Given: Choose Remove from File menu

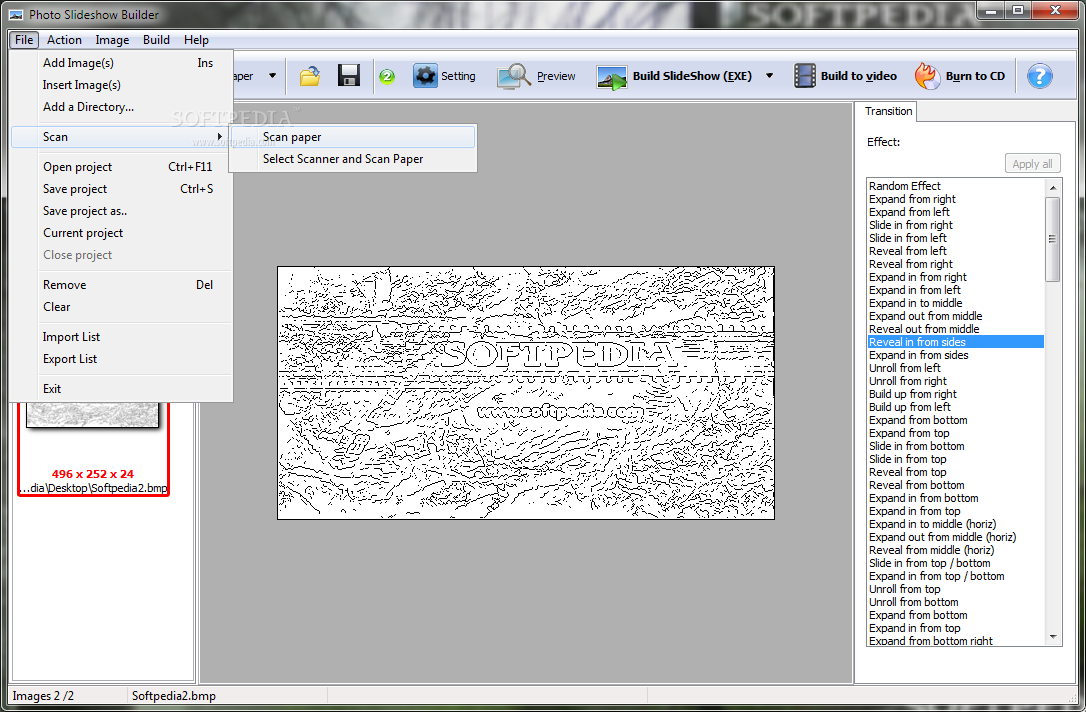Looking at the screenshot, I should point(122,285).
